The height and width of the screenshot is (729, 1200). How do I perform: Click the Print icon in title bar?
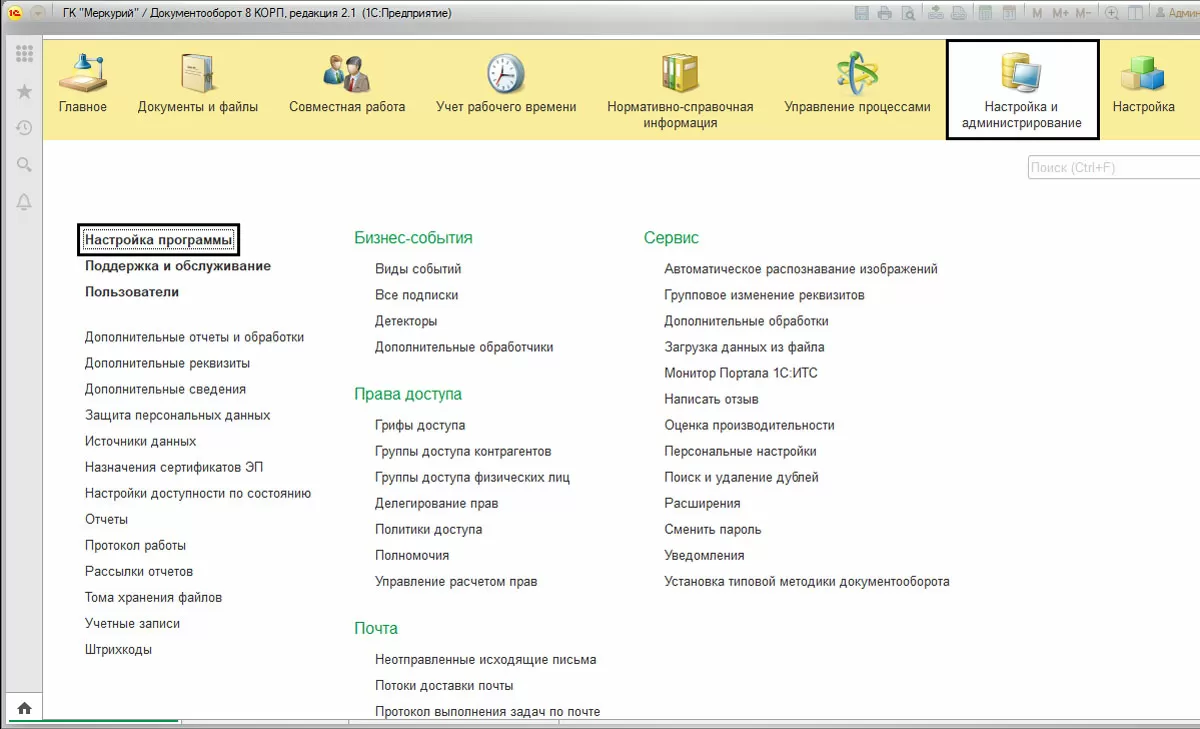coord(884,13)
